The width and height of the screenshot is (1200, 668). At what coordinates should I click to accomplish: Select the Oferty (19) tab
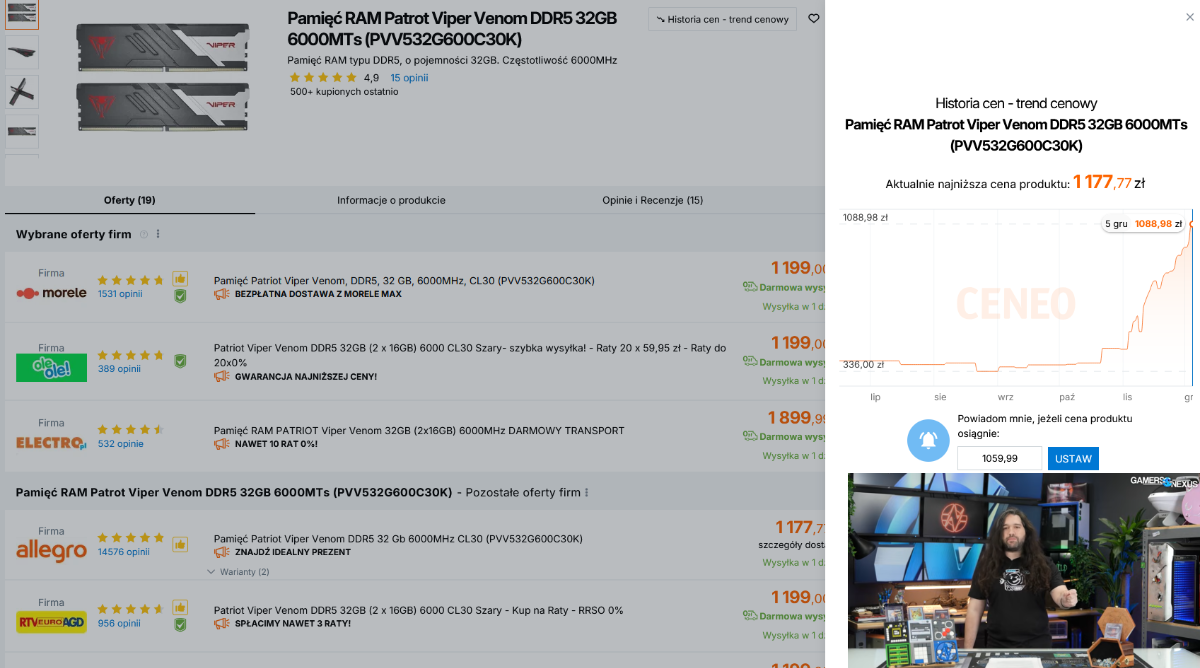click(x=129, y=200)
